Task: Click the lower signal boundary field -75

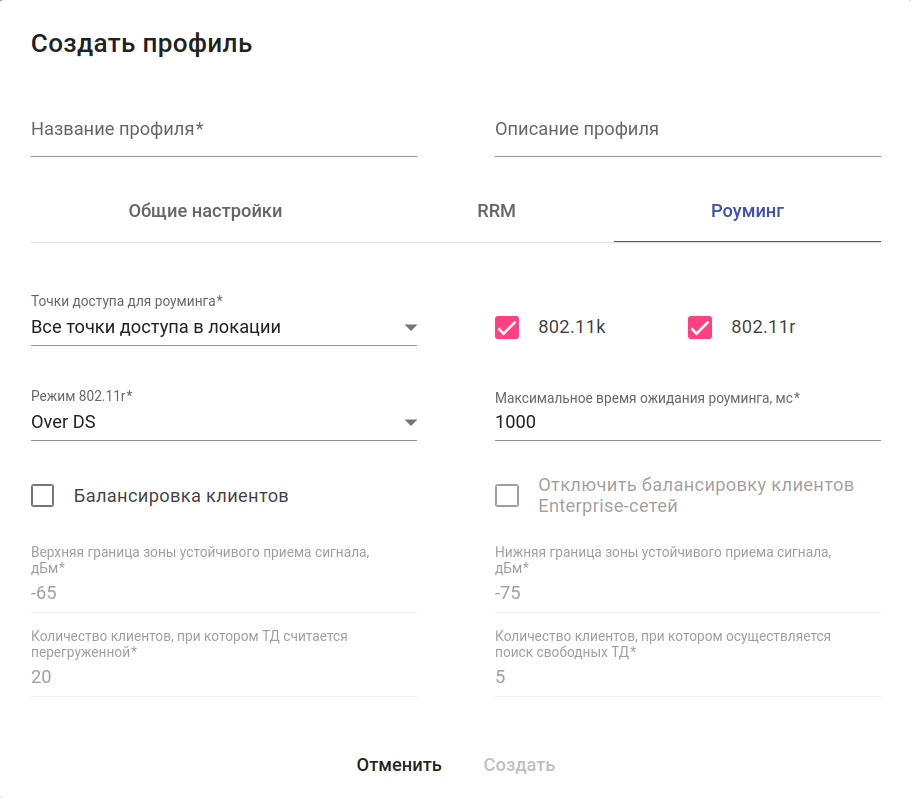Action: pyautogui.click(x=687, y=594)
